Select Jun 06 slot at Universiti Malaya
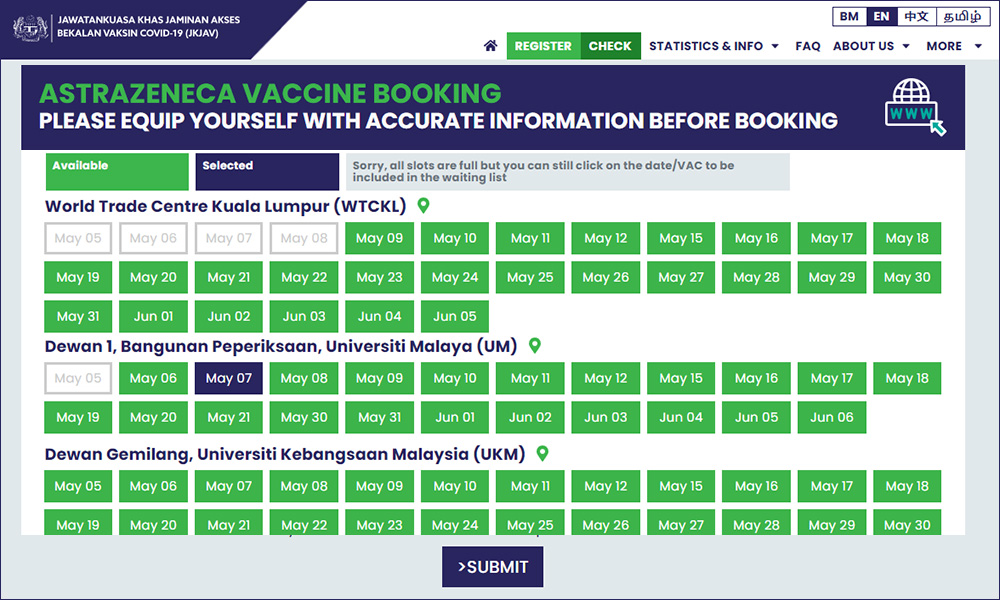 [x=832, y=418]
